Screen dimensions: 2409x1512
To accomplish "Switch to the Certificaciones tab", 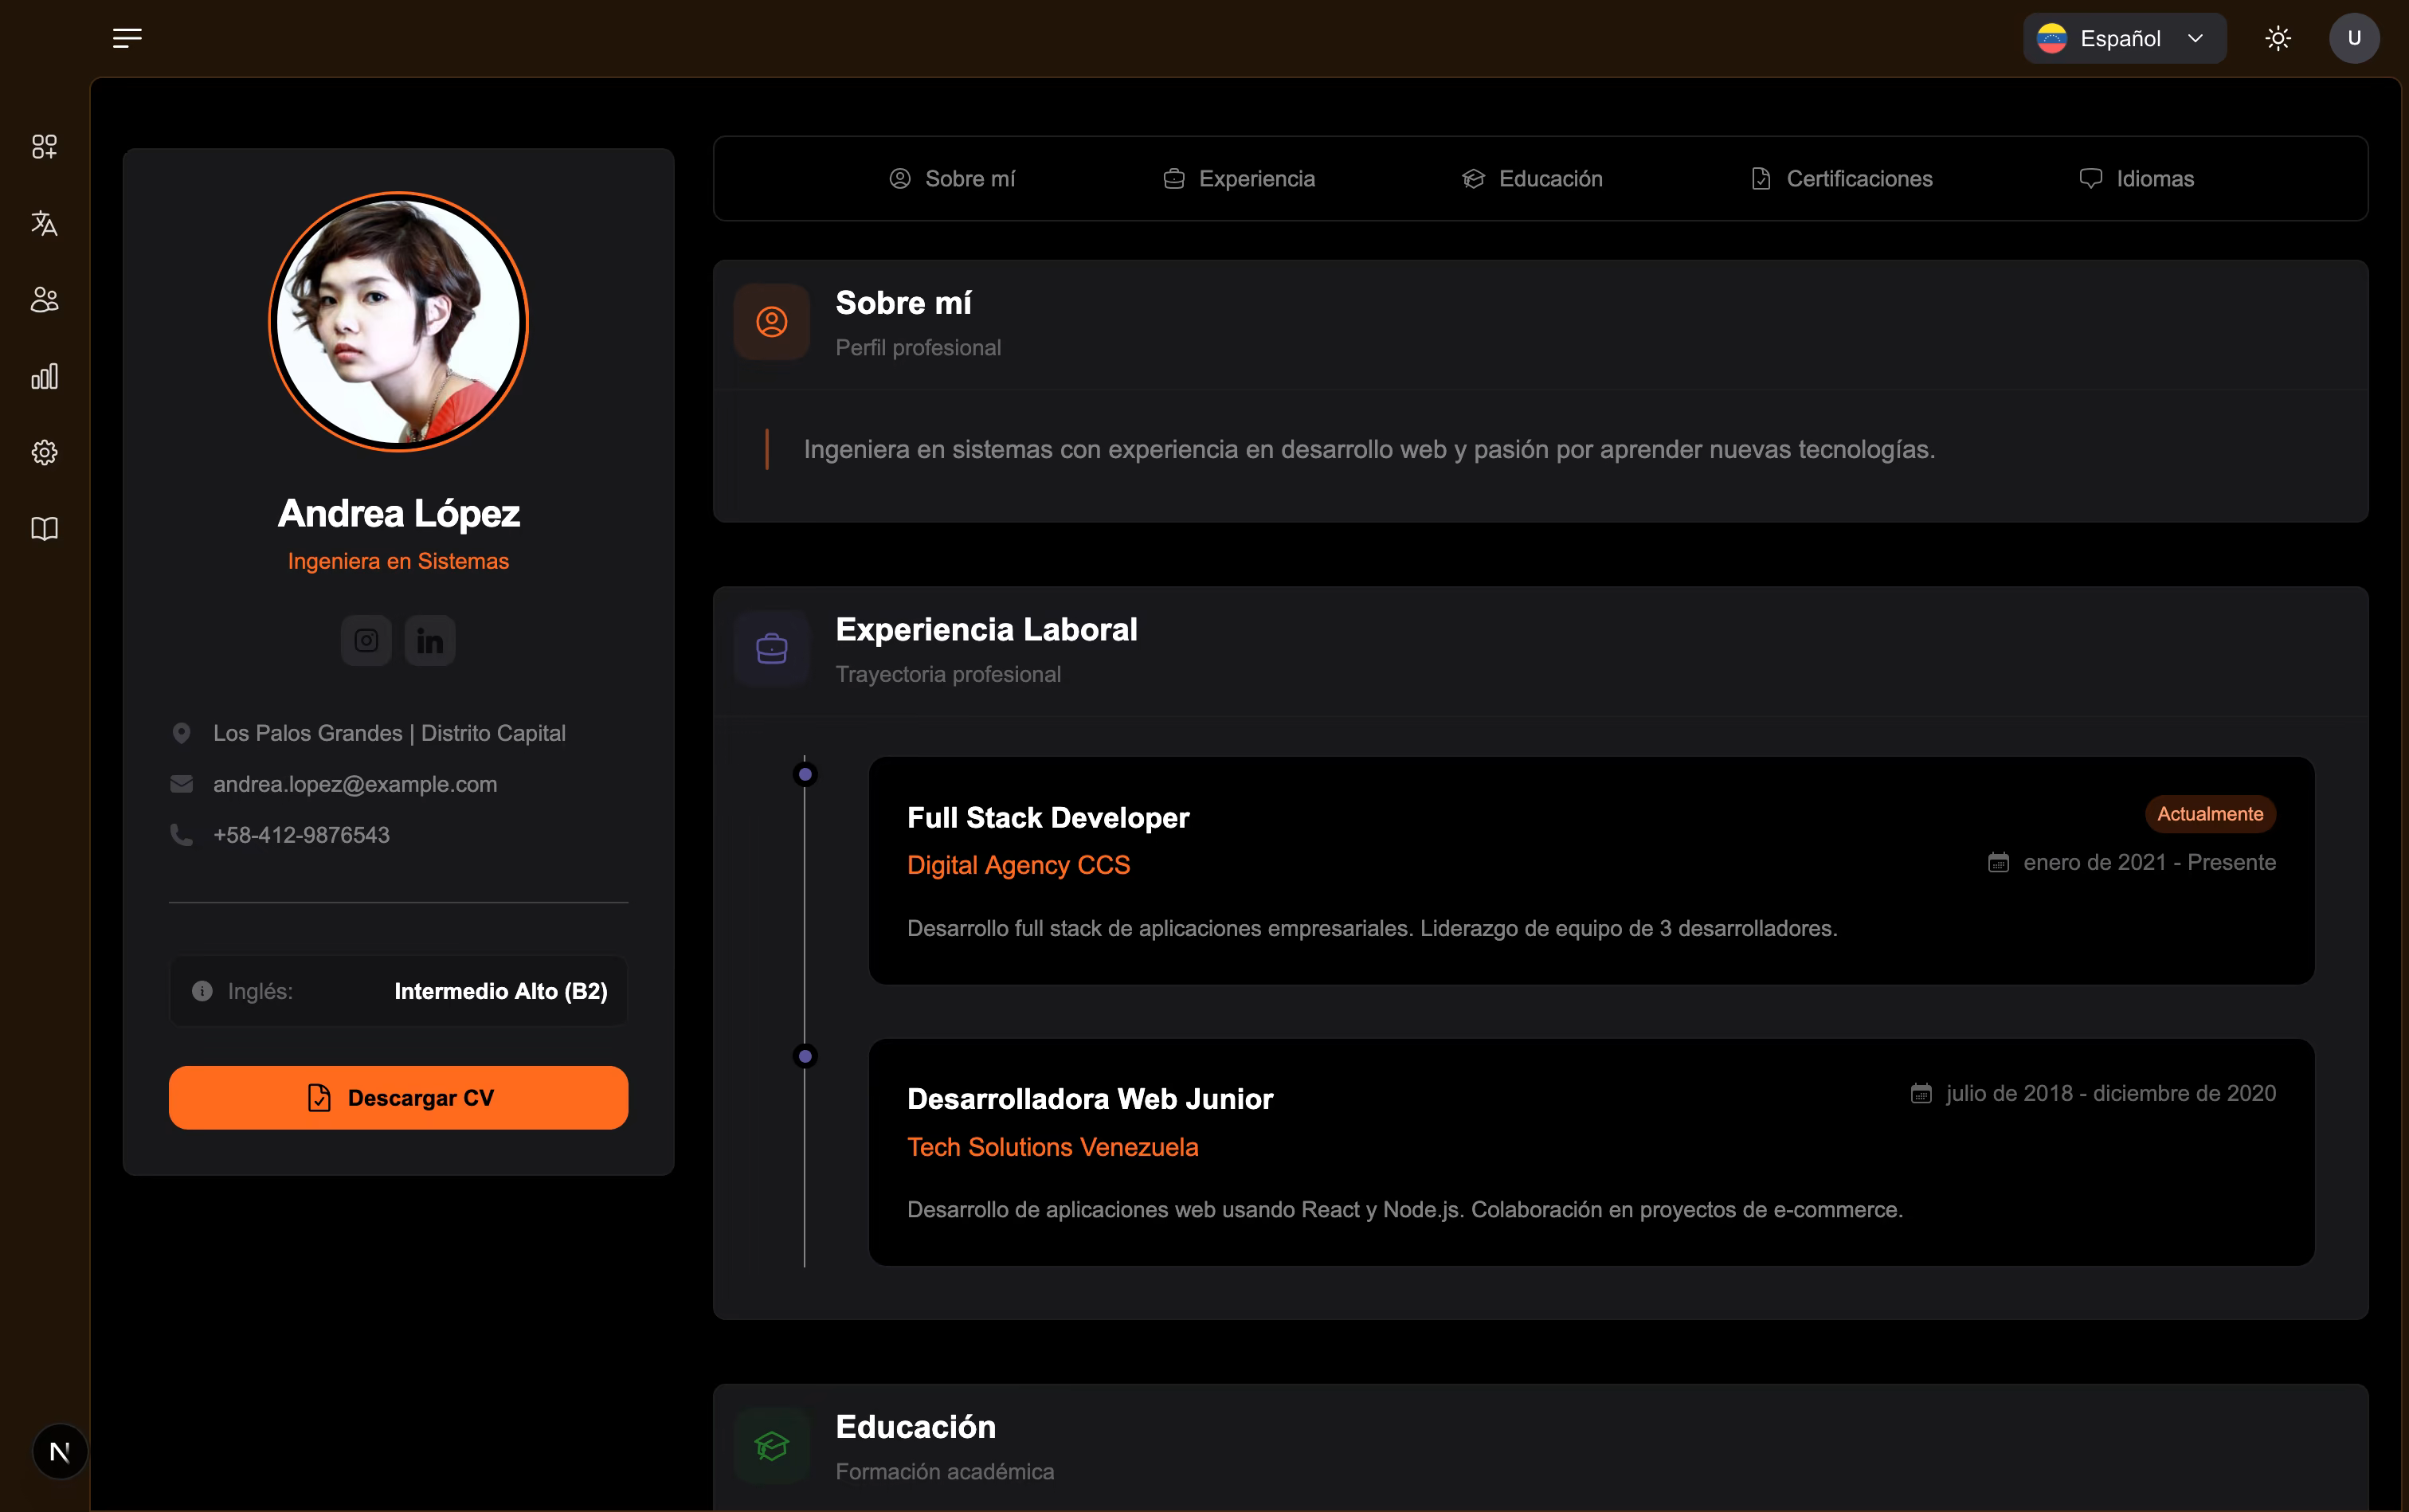I will 1841,178.
